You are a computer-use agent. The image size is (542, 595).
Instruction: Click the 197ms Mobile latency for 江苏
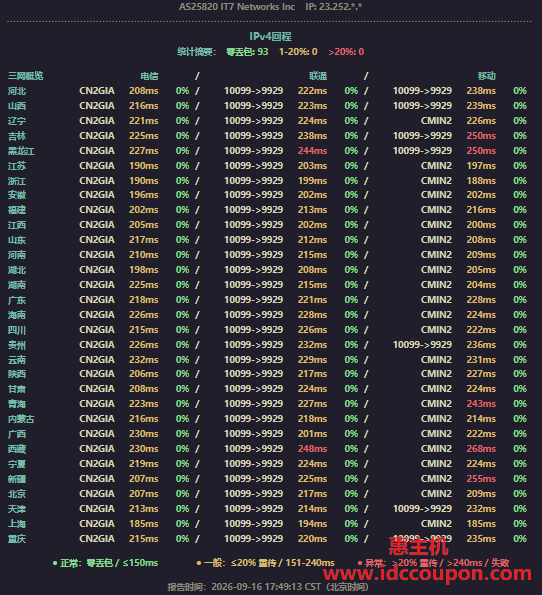click(x=481, y=166)
